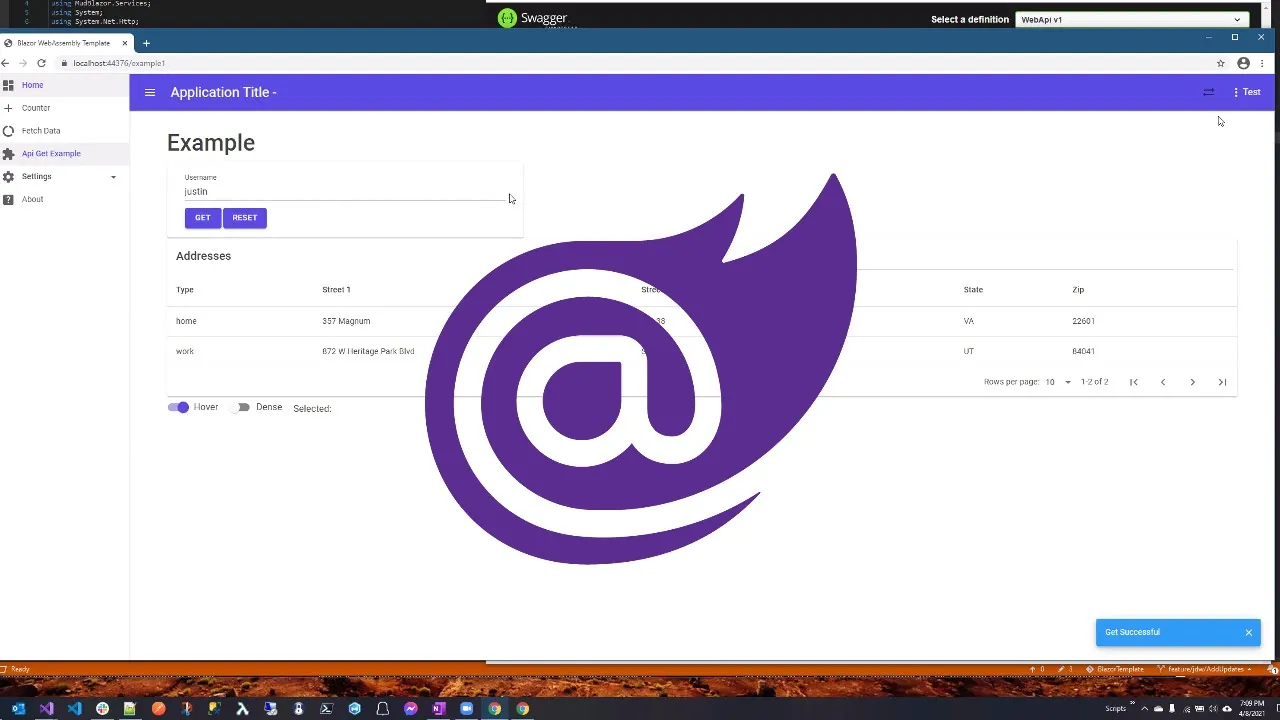
Task: Open OneNote from the taskbar
Action: click(x=438, y=709)
